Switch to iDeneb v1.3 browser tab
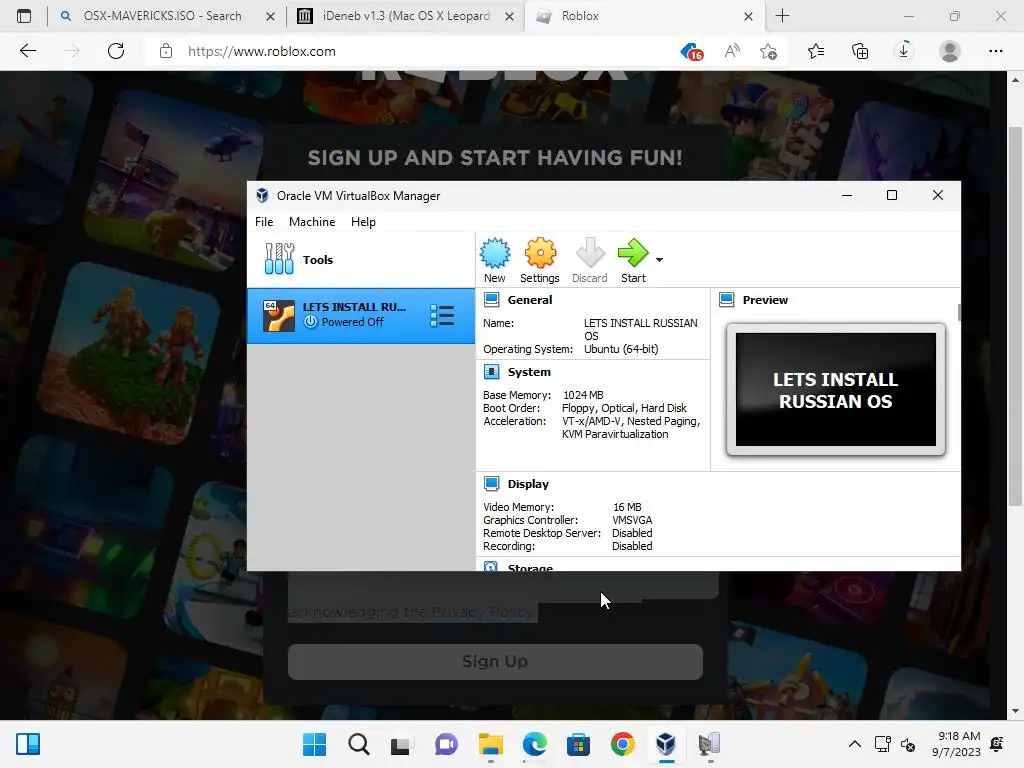1024x768 pixels. pyautogui.click(x=404, y=16)
